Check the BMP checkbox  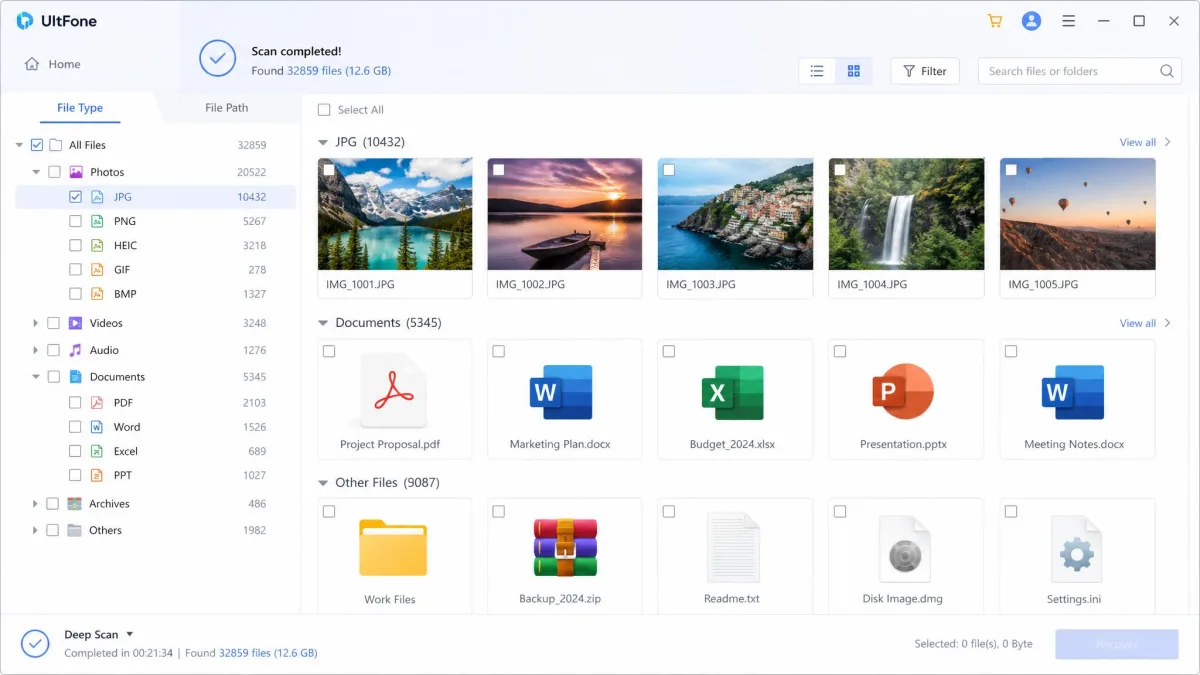(75, 294)
